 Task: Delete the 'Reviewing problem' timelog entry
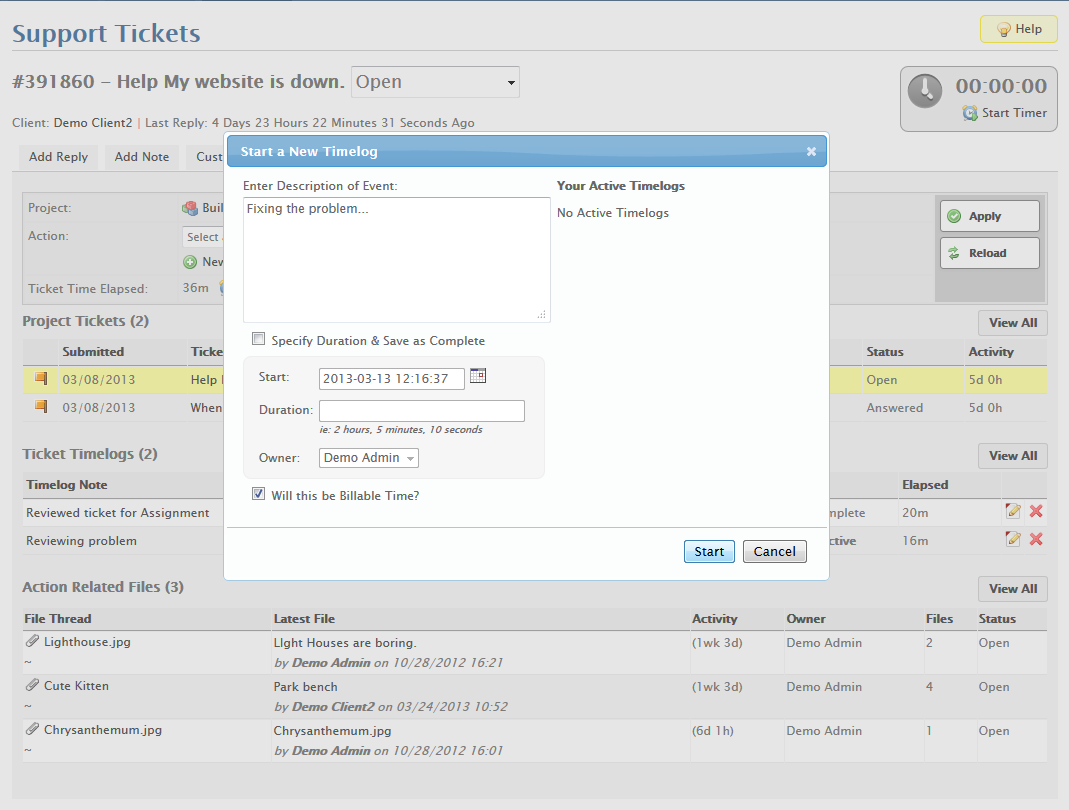[1036, 539]
